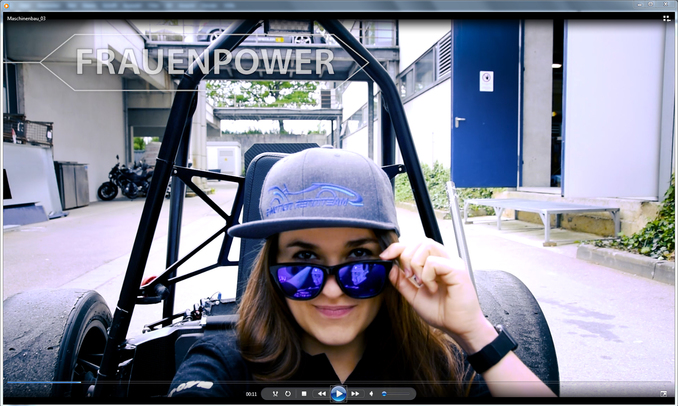Click the 00:11 elapsed time display

(x=252, y=394)
